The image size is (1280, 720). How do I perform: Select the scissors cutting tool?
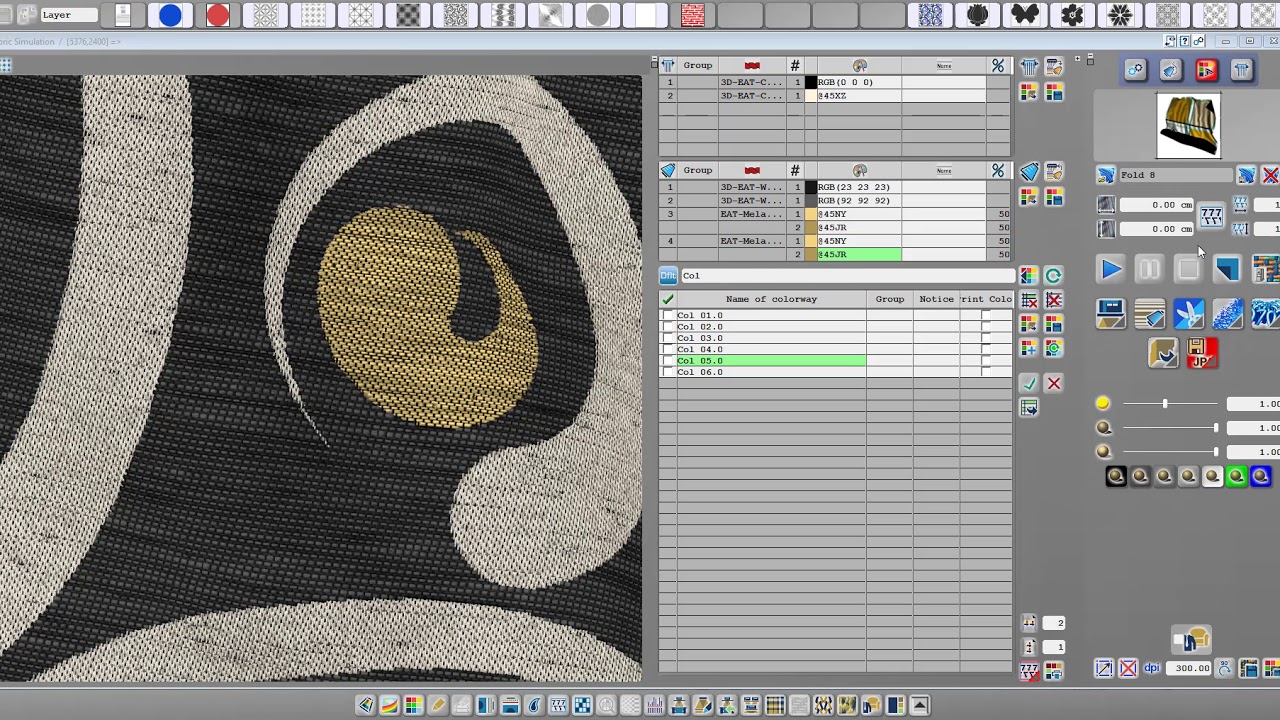tap(1189, 315)
